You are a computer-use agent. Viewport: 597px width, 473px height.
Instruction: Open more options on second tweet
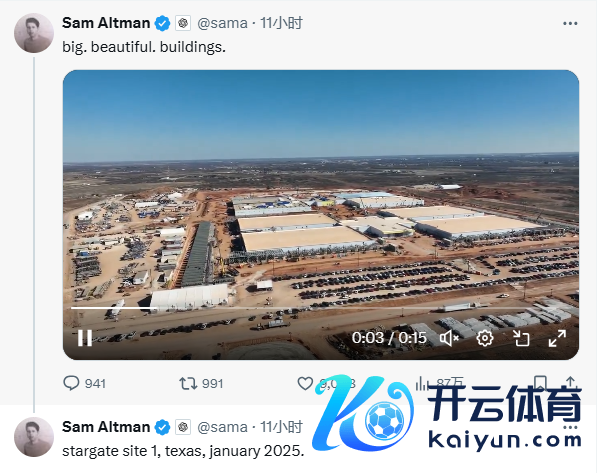click(x=570, y=427)
